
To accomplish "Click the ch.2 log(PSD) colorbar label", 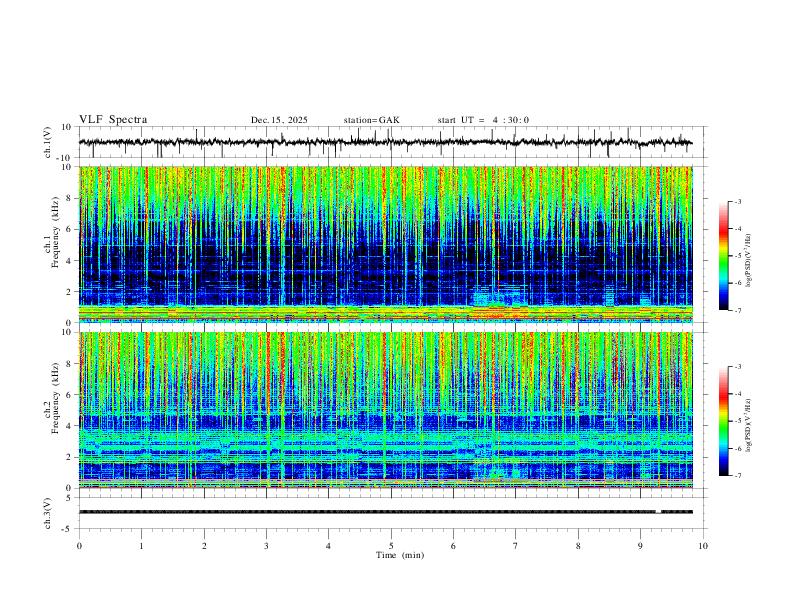I will pyautogui.click(x=749, y=425).
